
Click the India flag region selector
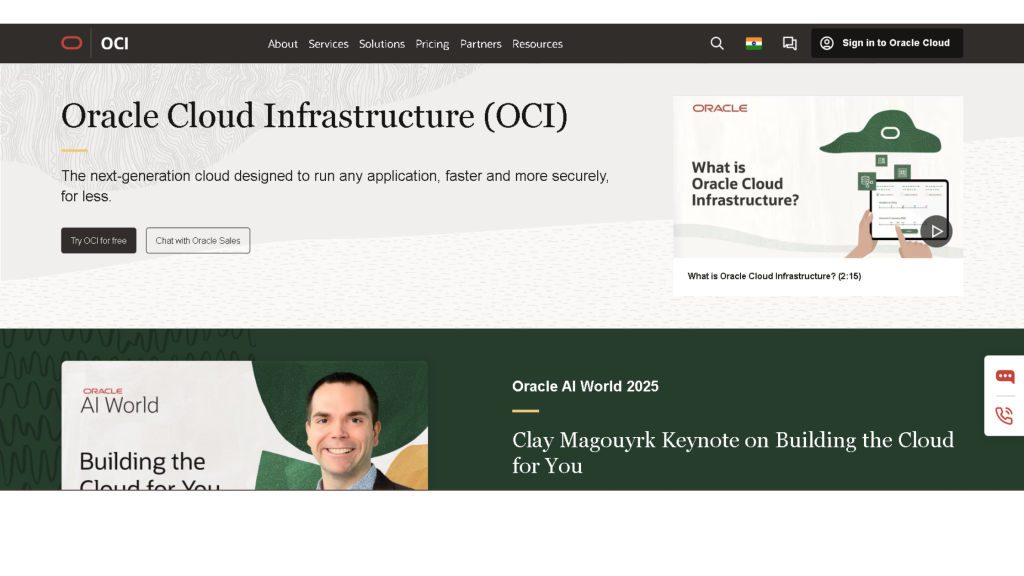(x=753, y=43)
